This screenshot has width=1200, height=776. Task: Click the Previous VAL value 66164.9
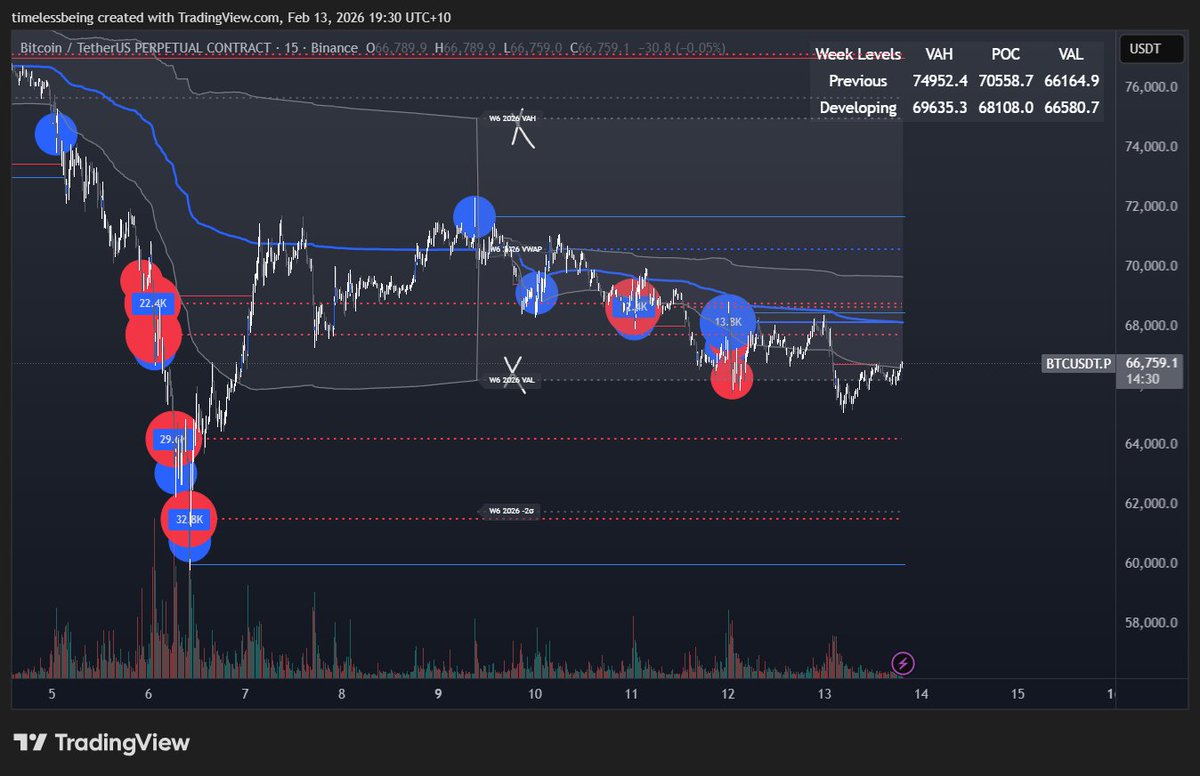tap(1070, 81)
